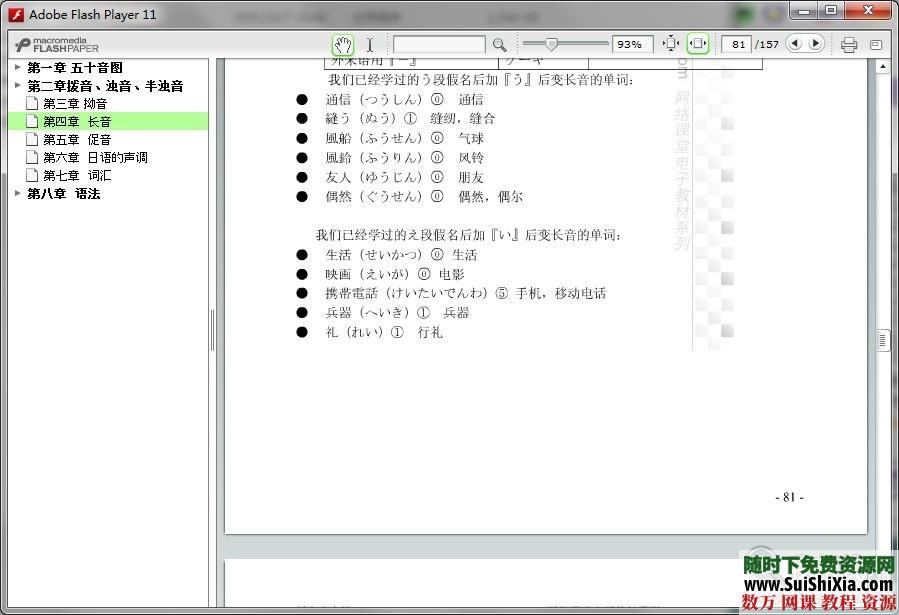Image resolution: width=899 pixels, height=615 pixels.
Task: Expand 第二章 拨音、浊音、半浊音 chapter
Action: pos(17,86)
